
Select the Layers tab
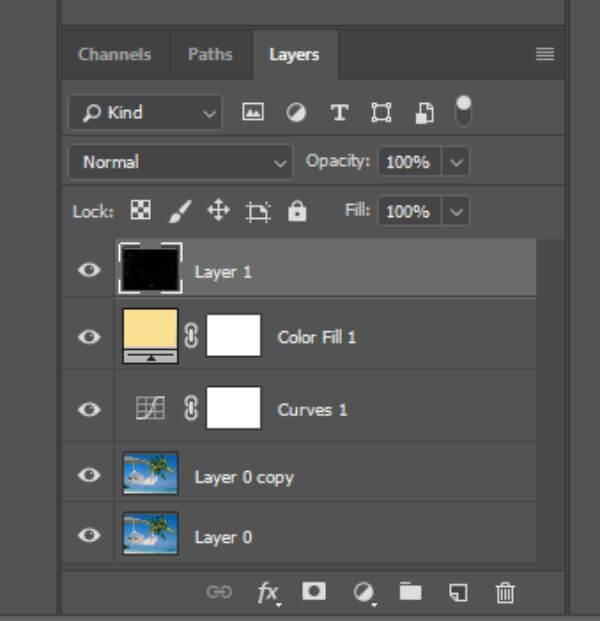coord(294,55)
